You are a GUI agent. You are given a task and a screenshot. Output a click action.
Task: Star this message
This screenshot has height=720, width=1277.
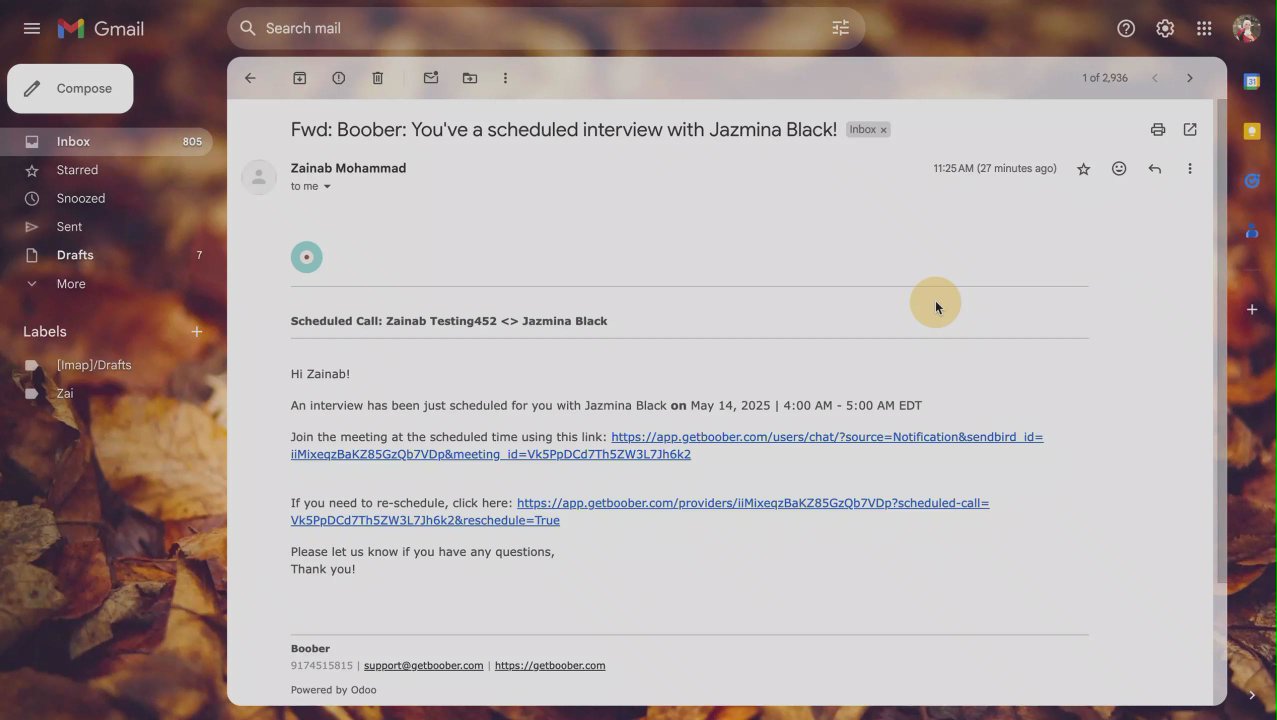click(1083, 169)
